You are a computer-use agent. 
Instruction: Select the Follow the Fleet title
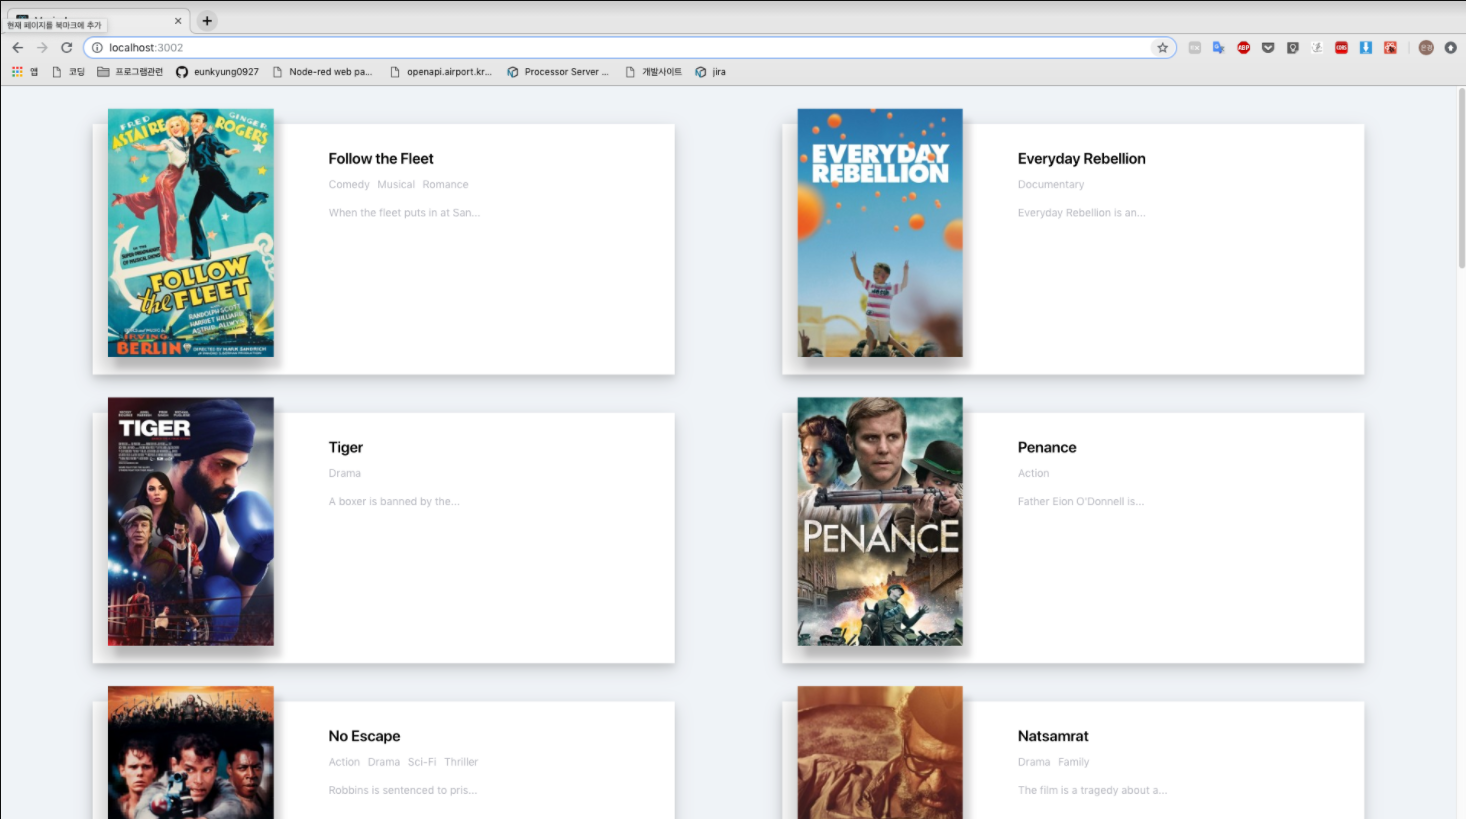381,158
